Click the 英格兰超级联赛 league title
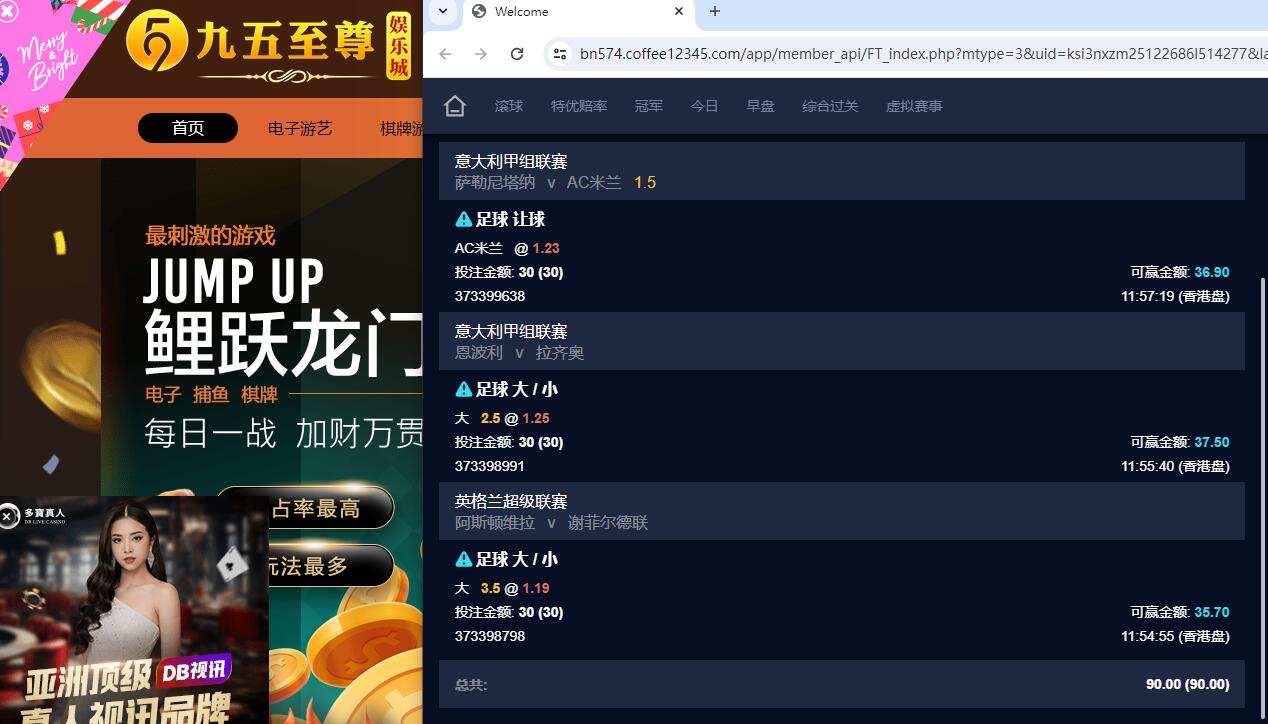The width and height of the screenshot is (1268, 724). point(511,501)
